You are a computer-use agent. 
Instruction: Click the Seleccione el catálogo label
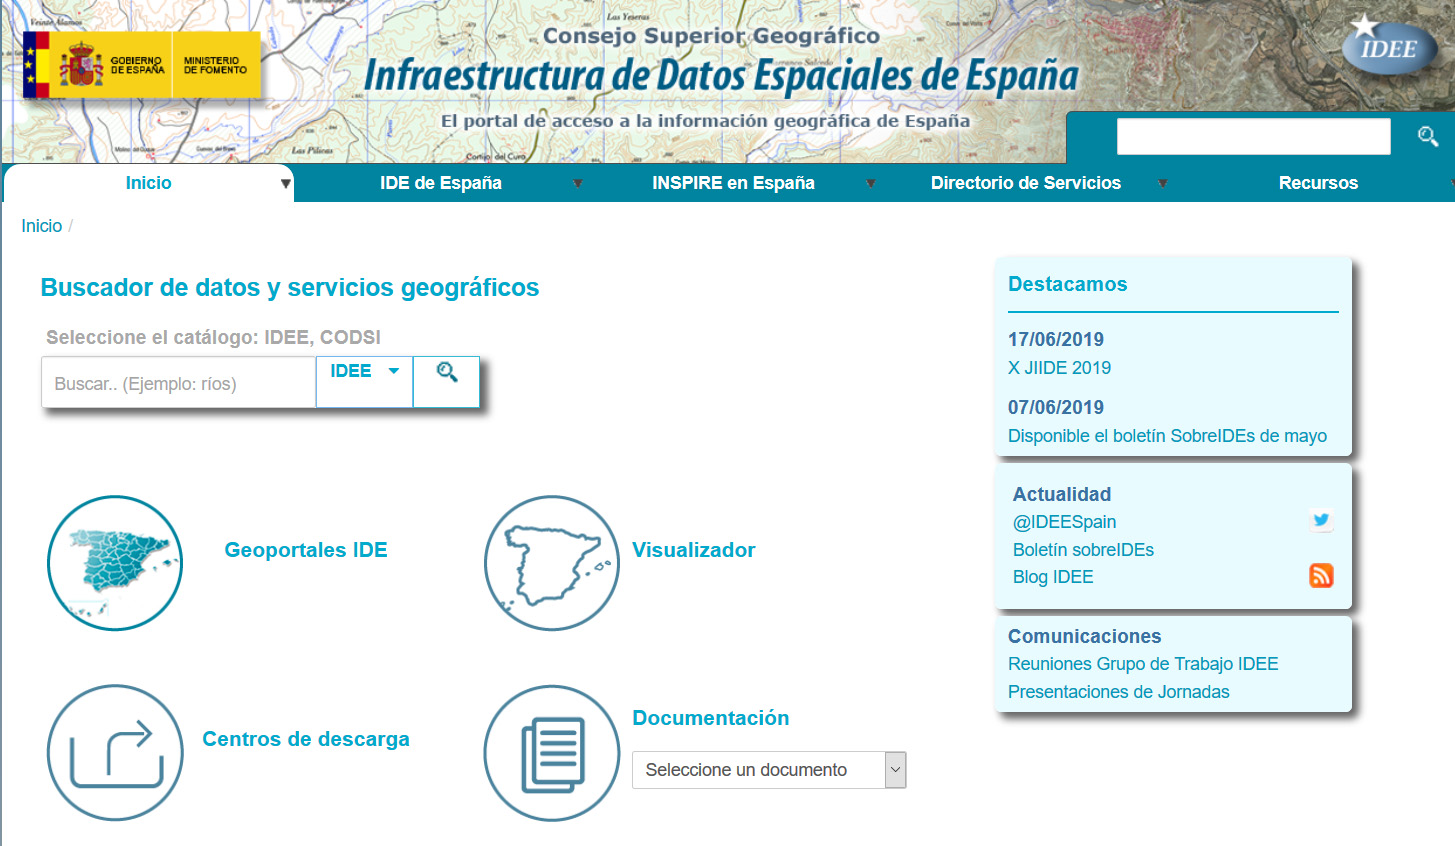coord(213,337)
